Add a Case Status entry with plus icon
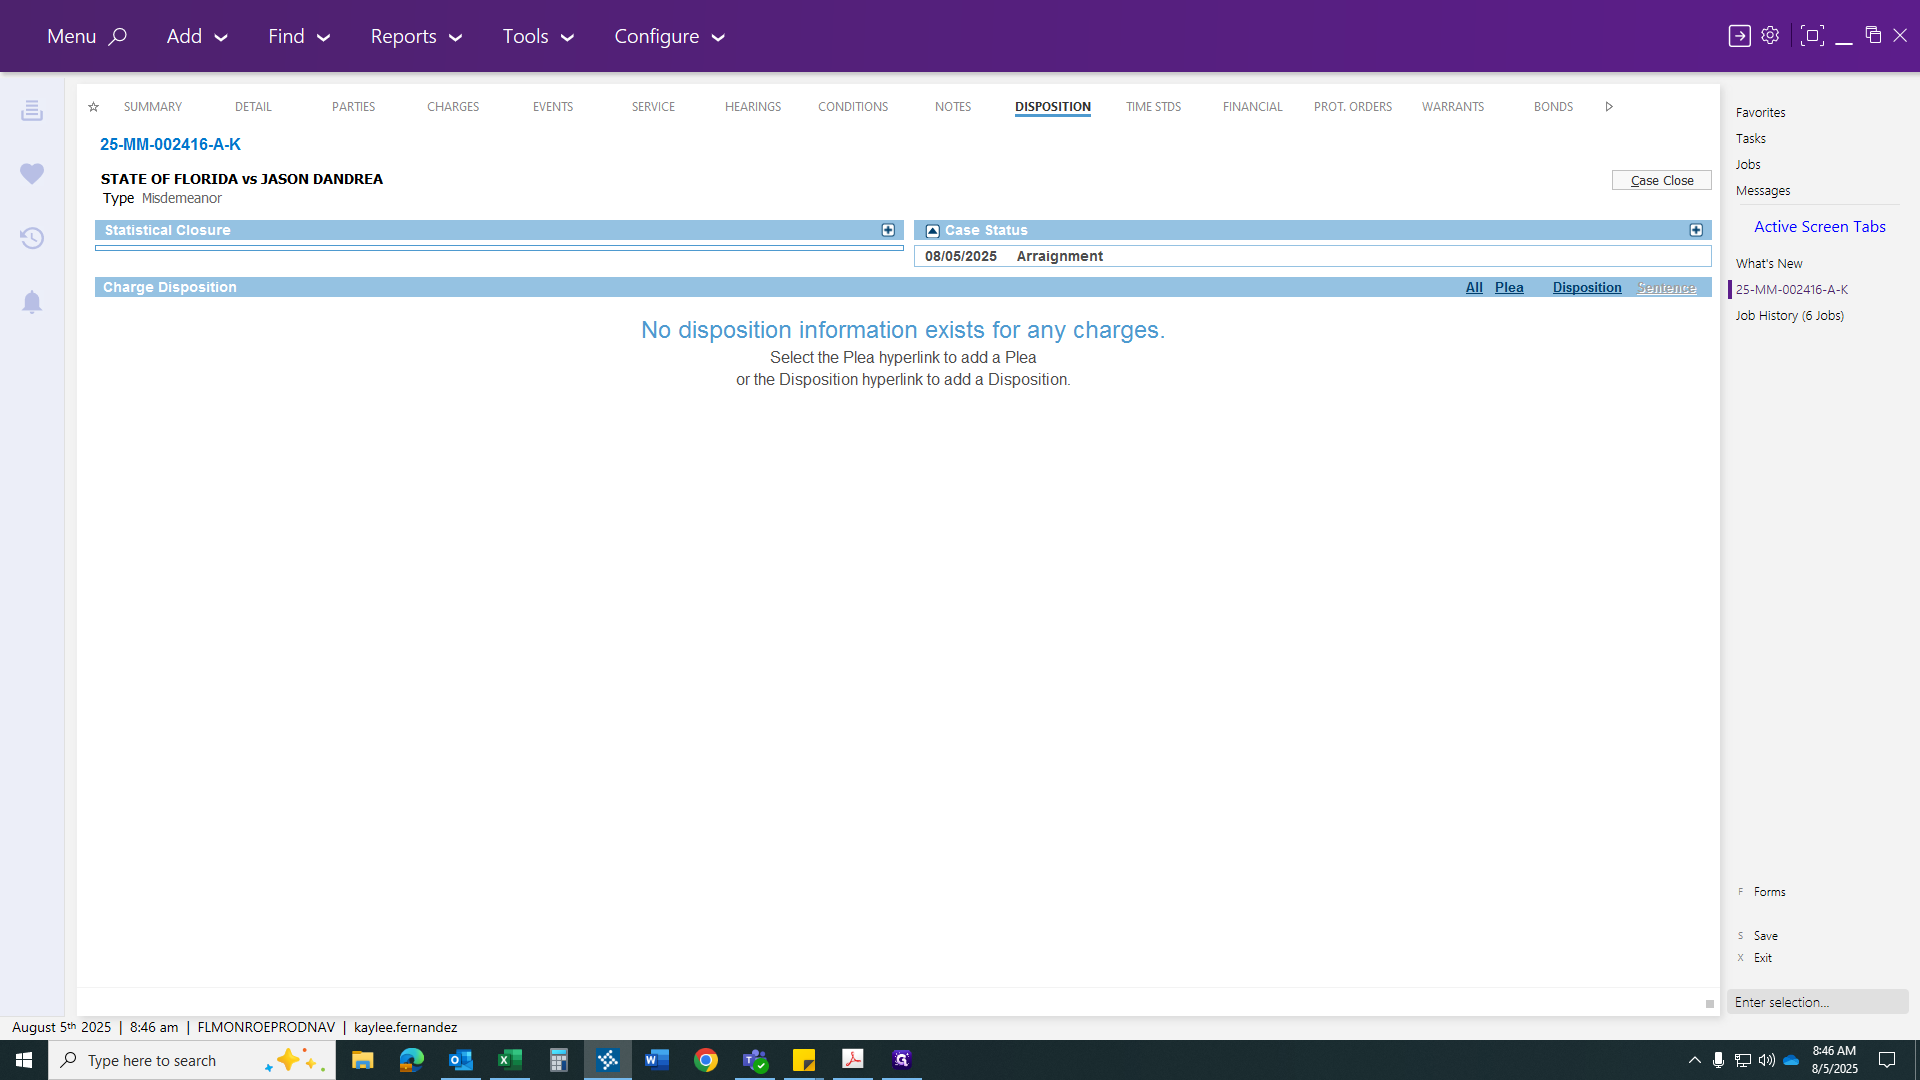 tap(1696, 230)
